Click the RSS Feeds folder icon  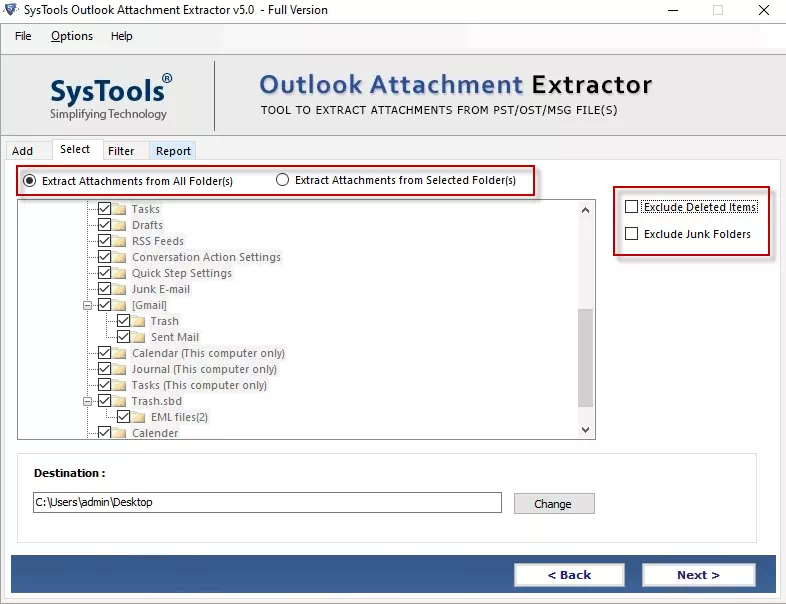(119, 241)
